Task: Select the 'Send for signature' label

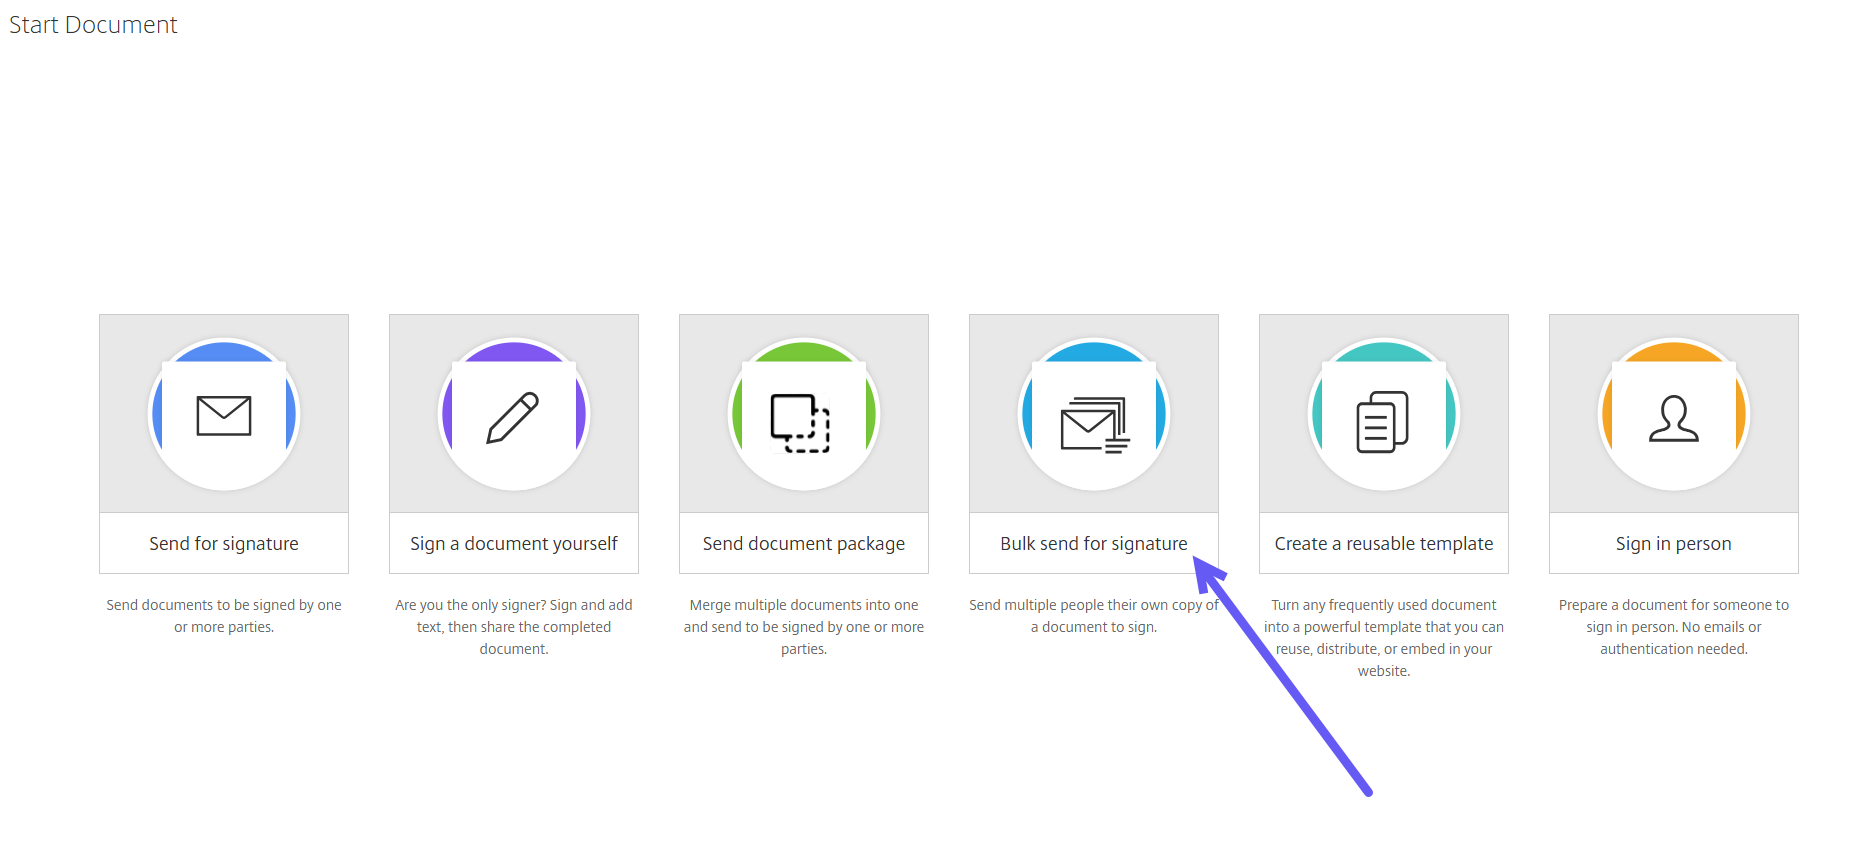Action: [224, 543]
